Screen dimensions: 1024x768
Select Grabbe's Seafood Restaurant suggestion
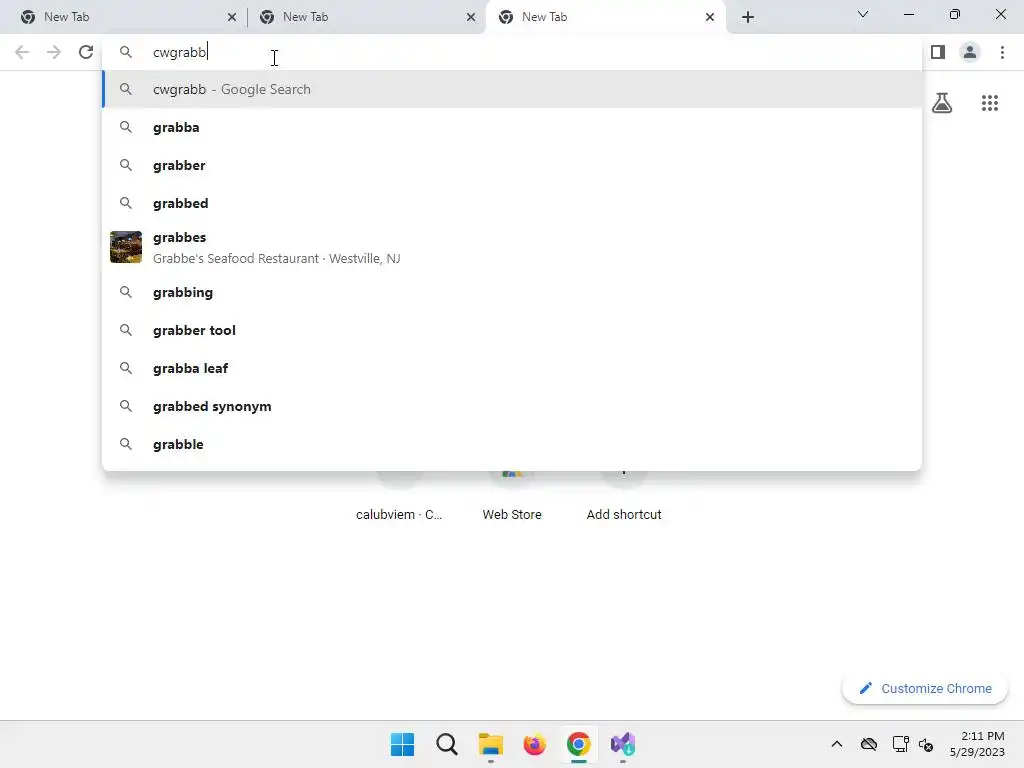[512, 248]
